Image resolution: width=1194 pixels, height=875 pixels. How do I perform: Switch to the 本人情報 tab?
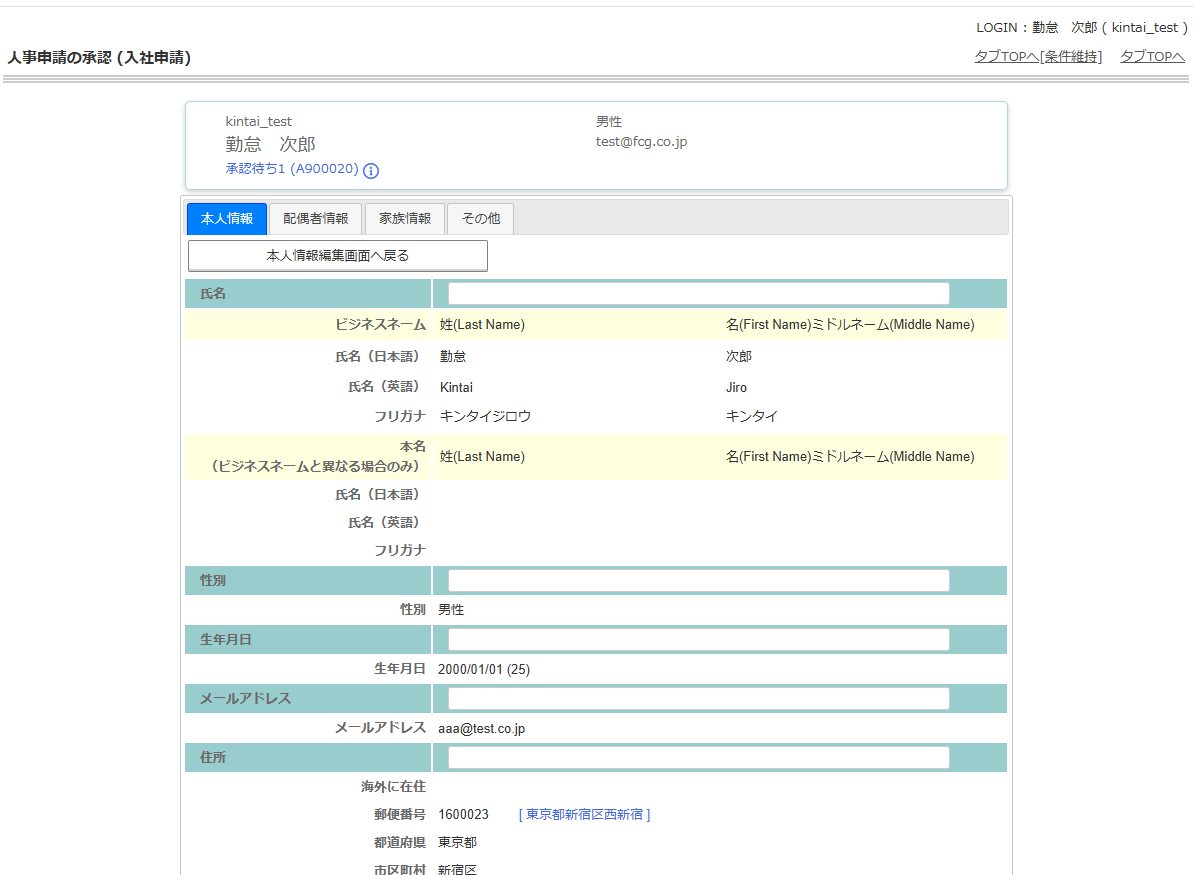(227, 219)
